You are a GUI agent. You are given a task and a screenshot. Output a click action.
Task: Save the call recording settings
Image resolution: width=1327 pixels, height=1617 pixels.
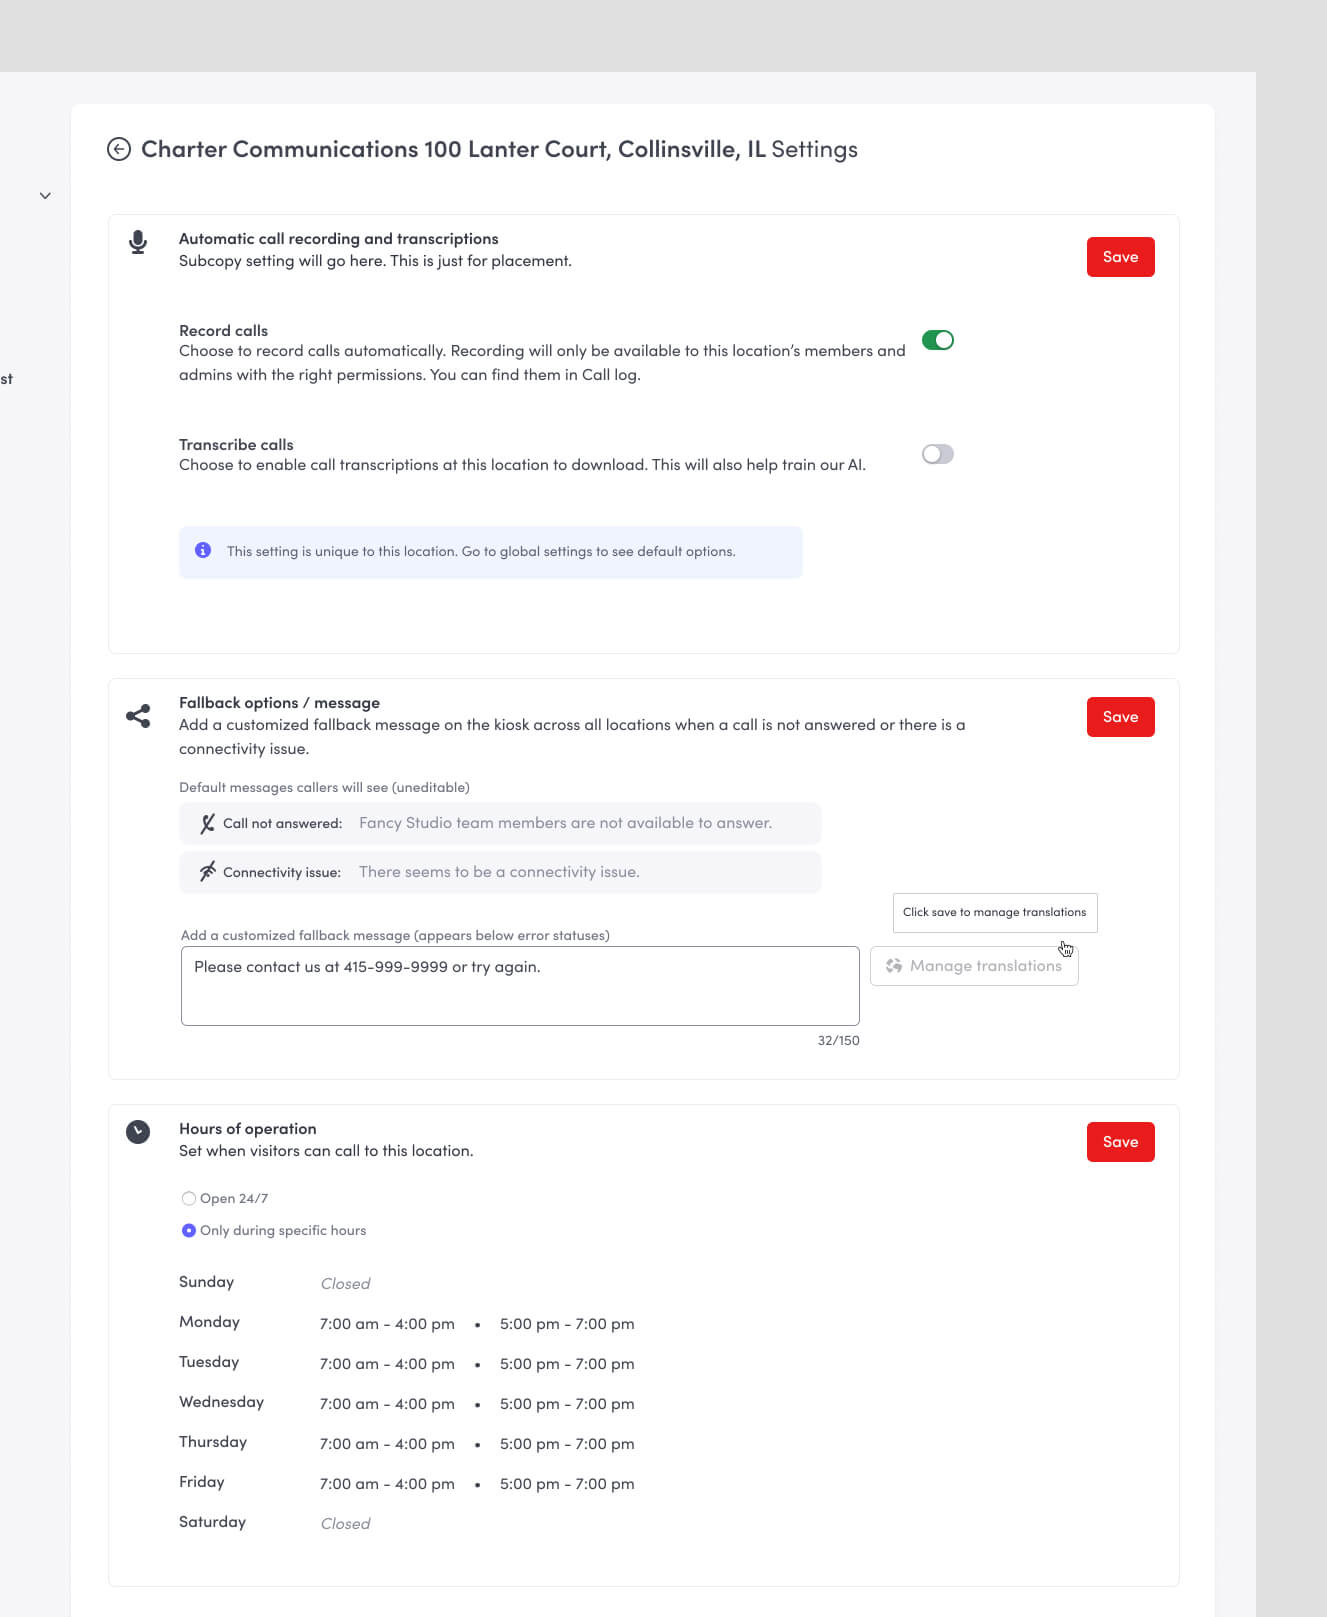[1120, 257]
